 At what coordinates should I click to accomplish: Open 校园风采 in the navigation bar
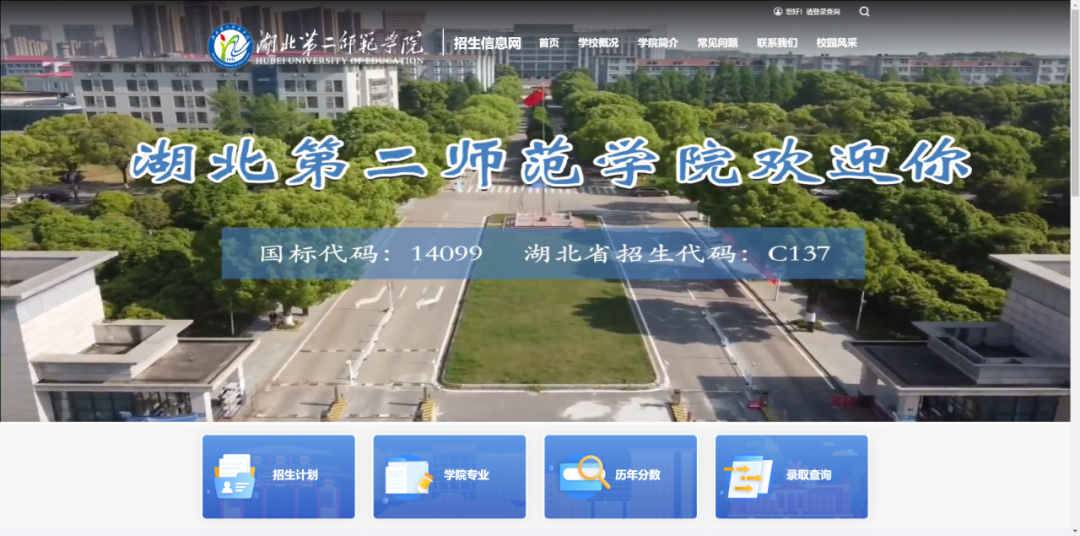[x=836, y=43]
